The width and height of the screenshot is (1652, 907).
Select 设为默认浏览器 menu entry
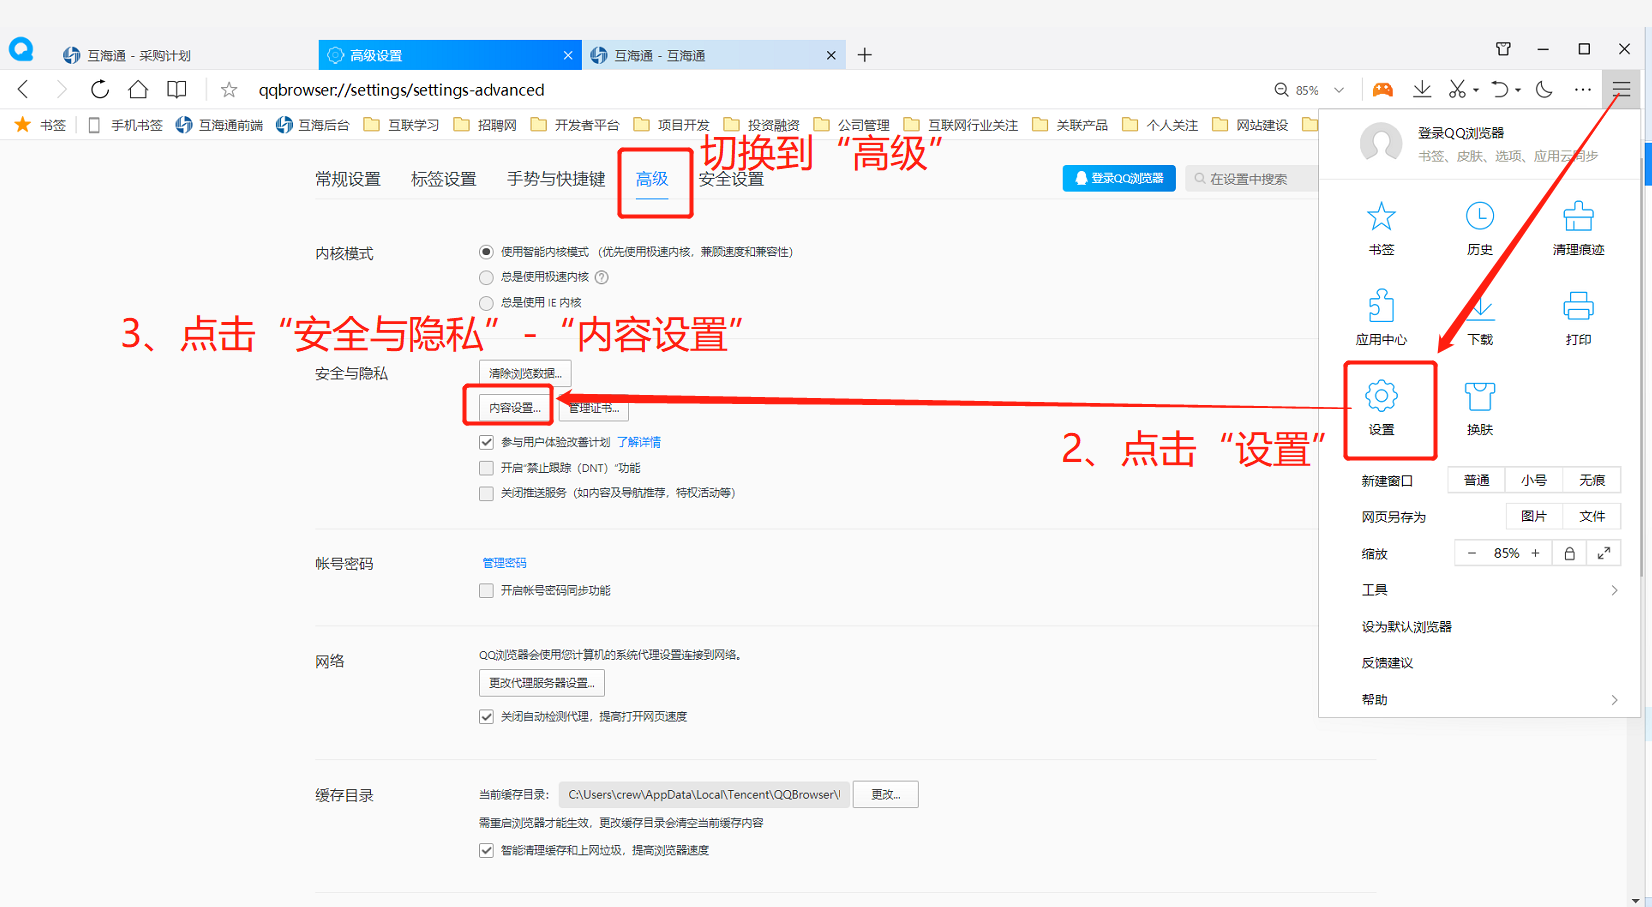tap(1406, 627)
